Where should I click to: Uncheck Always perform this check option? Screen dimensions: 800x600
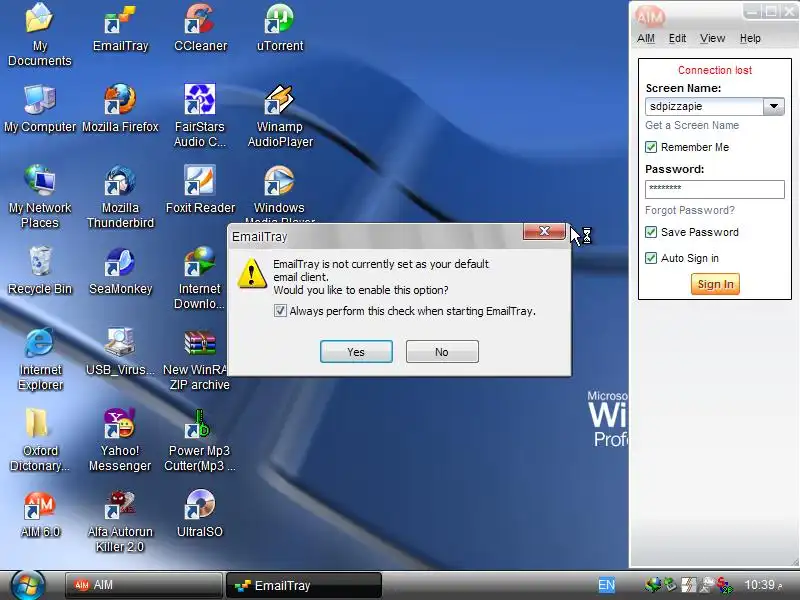coord(280,311)
